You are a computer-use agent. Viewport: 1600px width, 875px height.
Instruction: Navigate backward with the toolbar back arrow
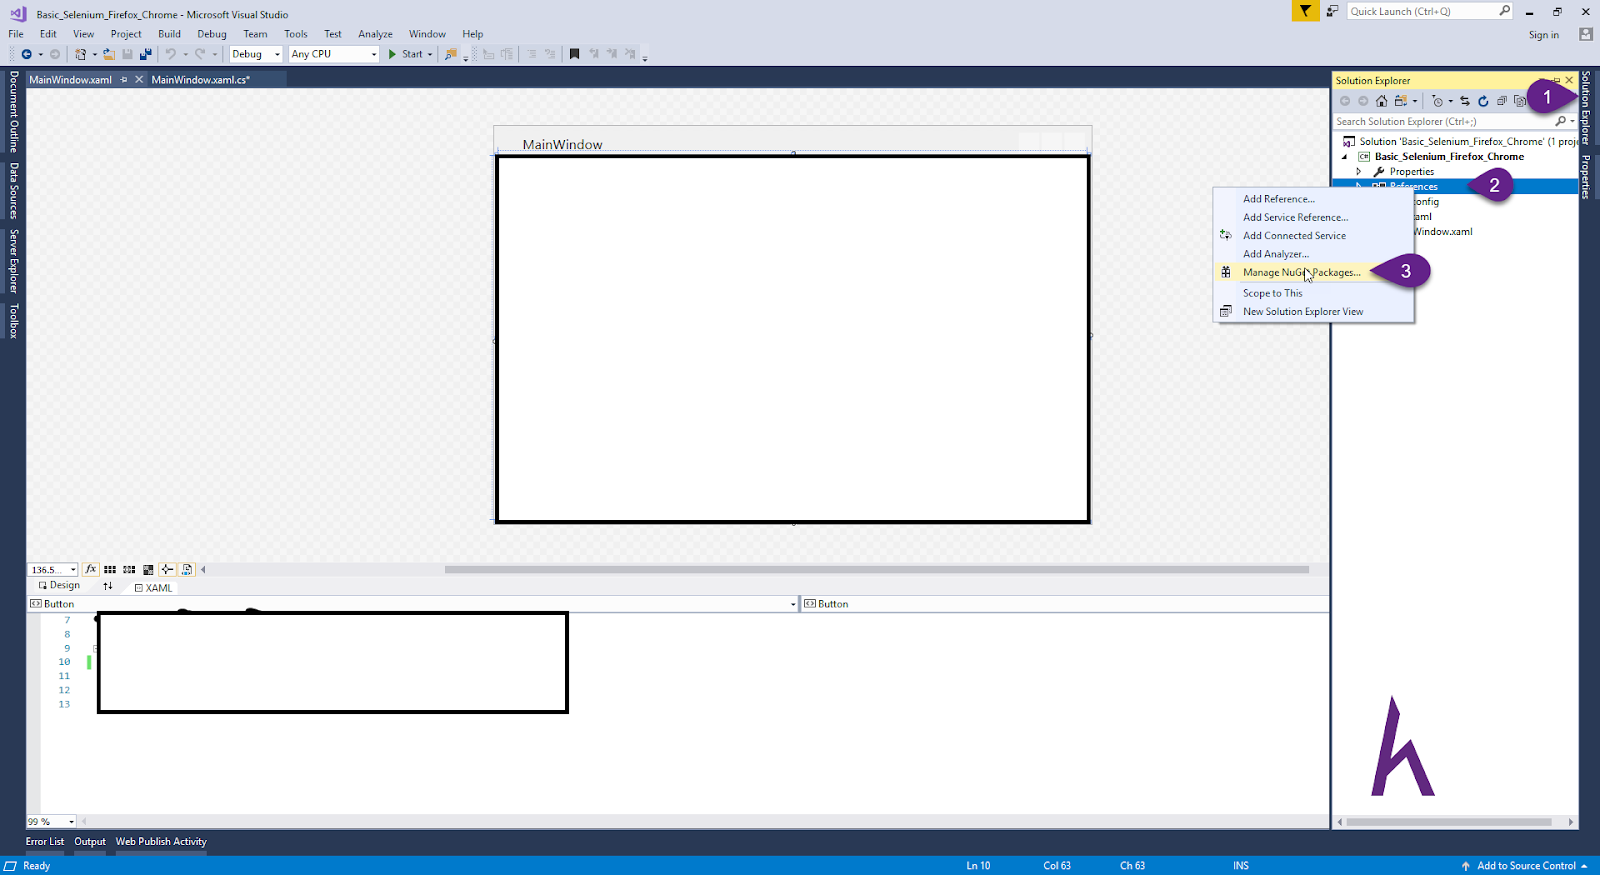[27, 54]
